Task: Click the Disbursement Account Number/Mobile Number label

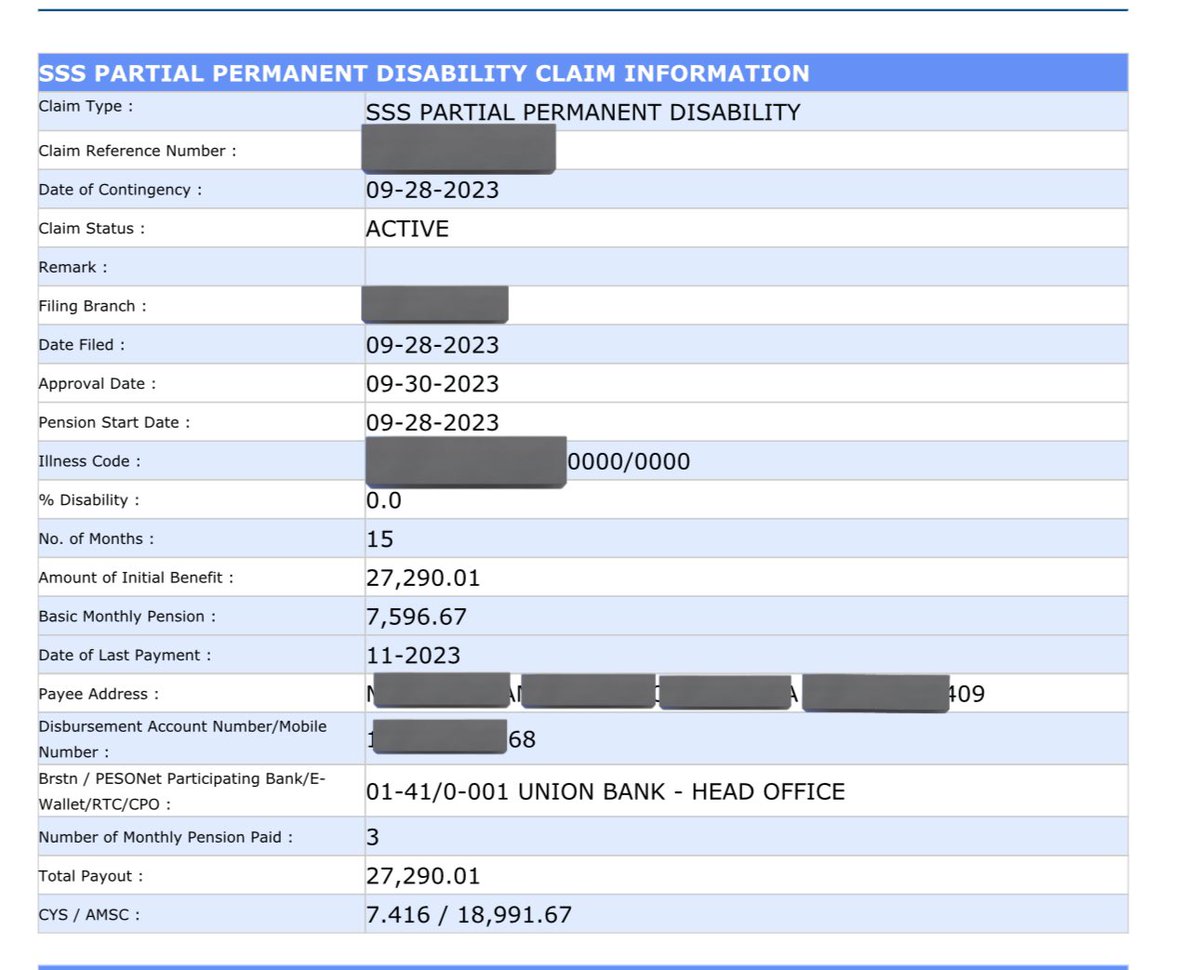Action: point(183,739)
